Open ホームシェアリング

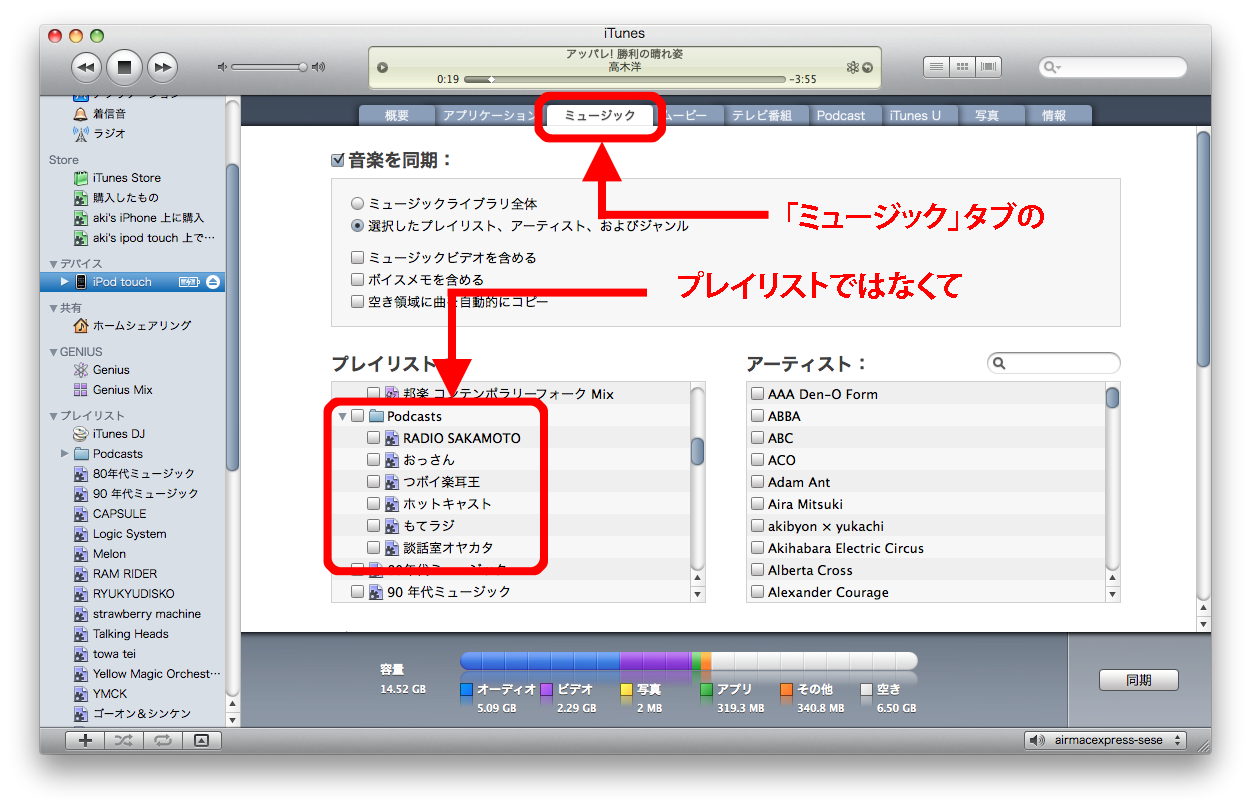[x=141, y=326]
